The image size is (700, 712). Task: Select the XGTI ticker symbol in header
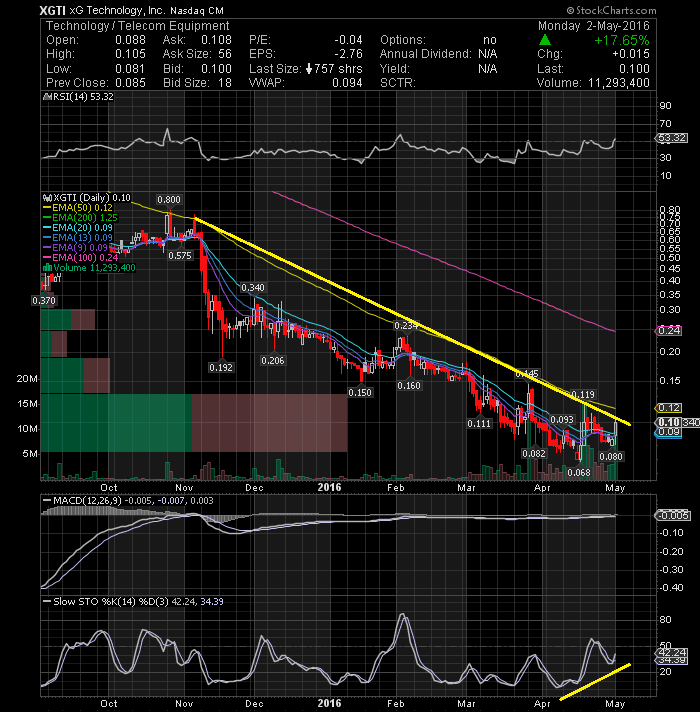point(53,10)
